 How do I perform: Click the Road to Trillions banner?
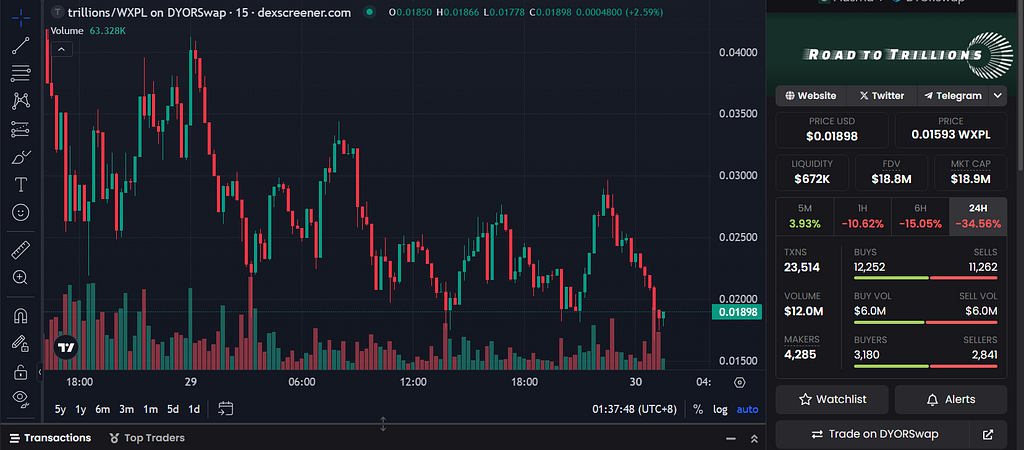click(891, 55)
